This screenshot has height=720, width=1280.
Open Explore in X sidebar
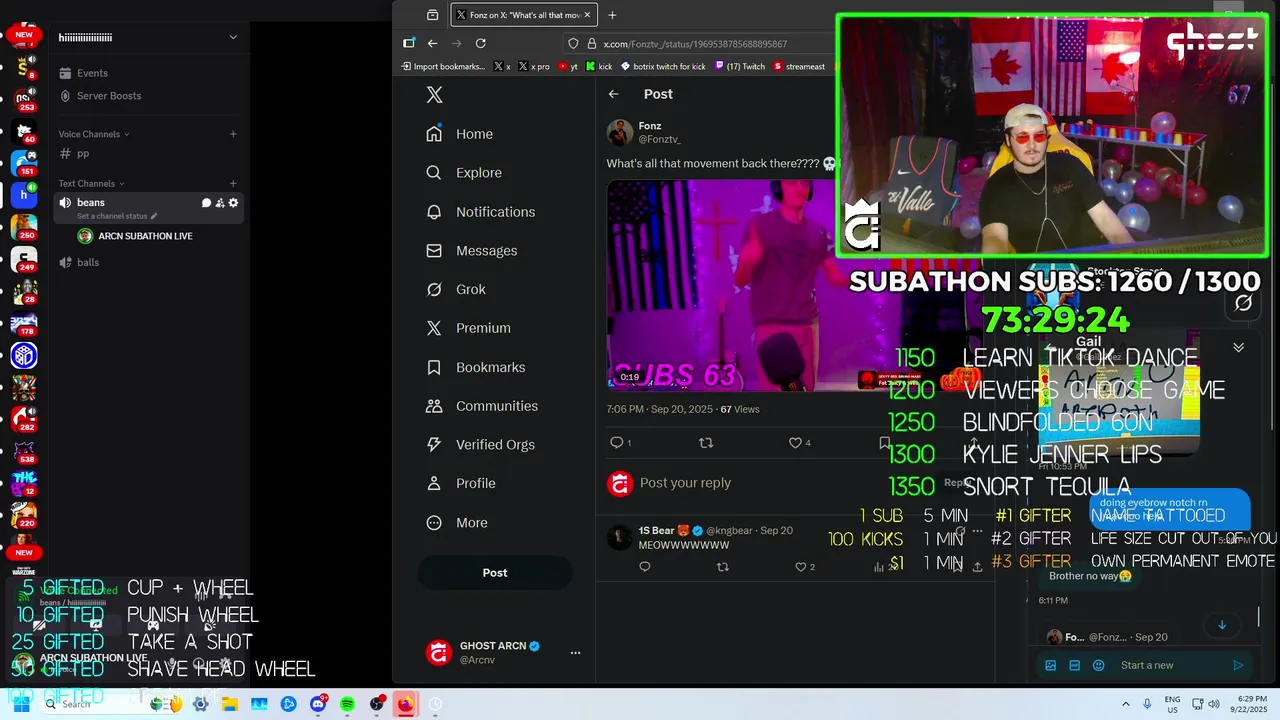(464, 173)
